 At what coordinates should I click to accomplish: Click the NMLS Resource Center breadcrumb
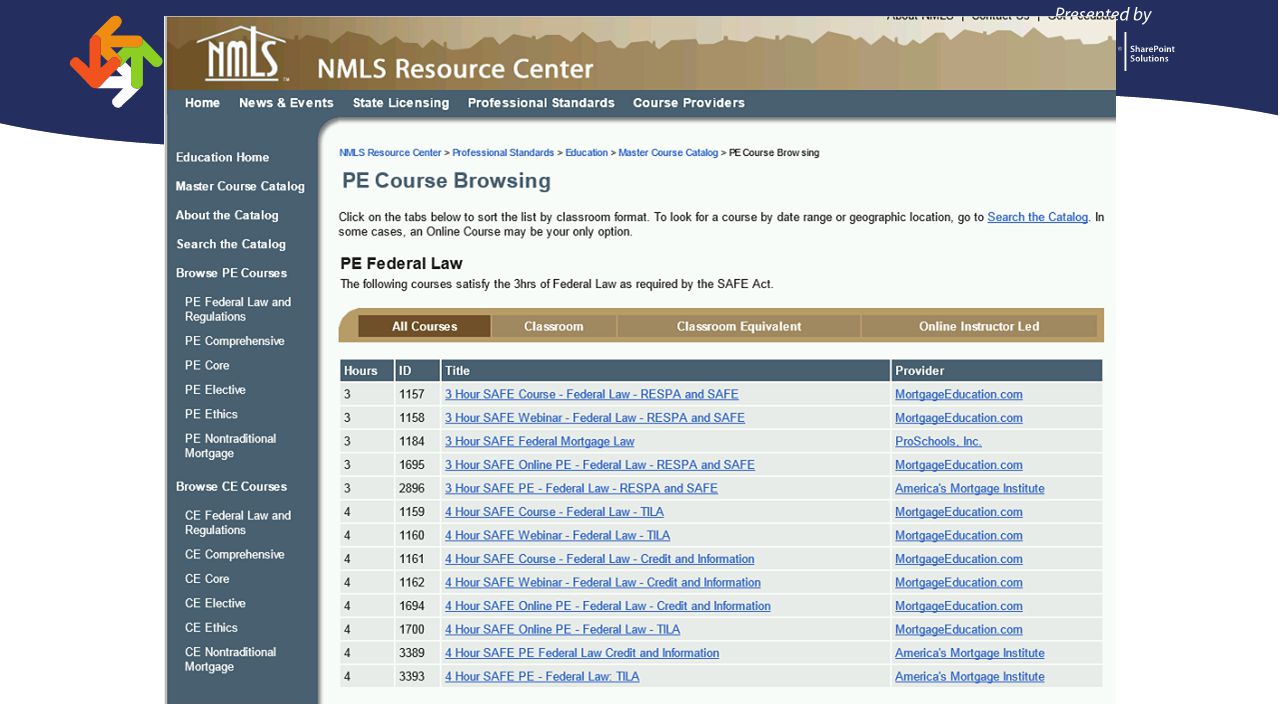(x=390, y=153)
